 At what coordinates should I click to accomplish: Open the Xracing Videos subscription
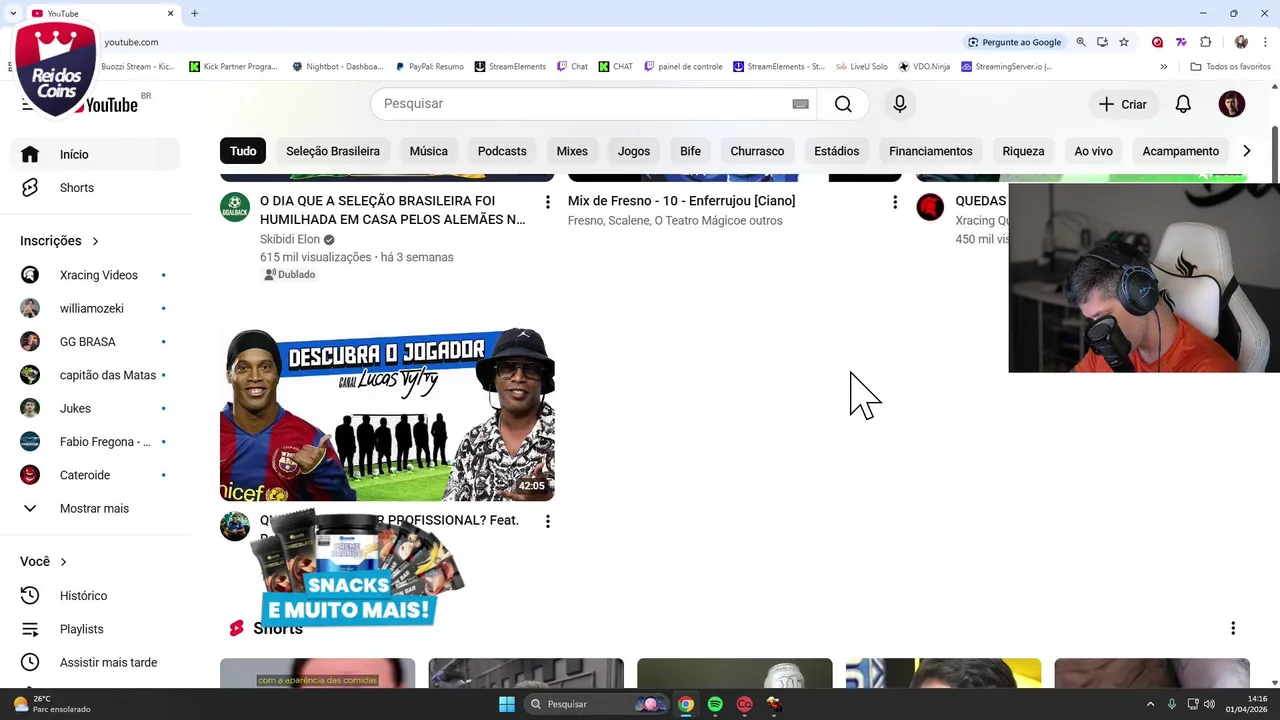pos(95,275)
